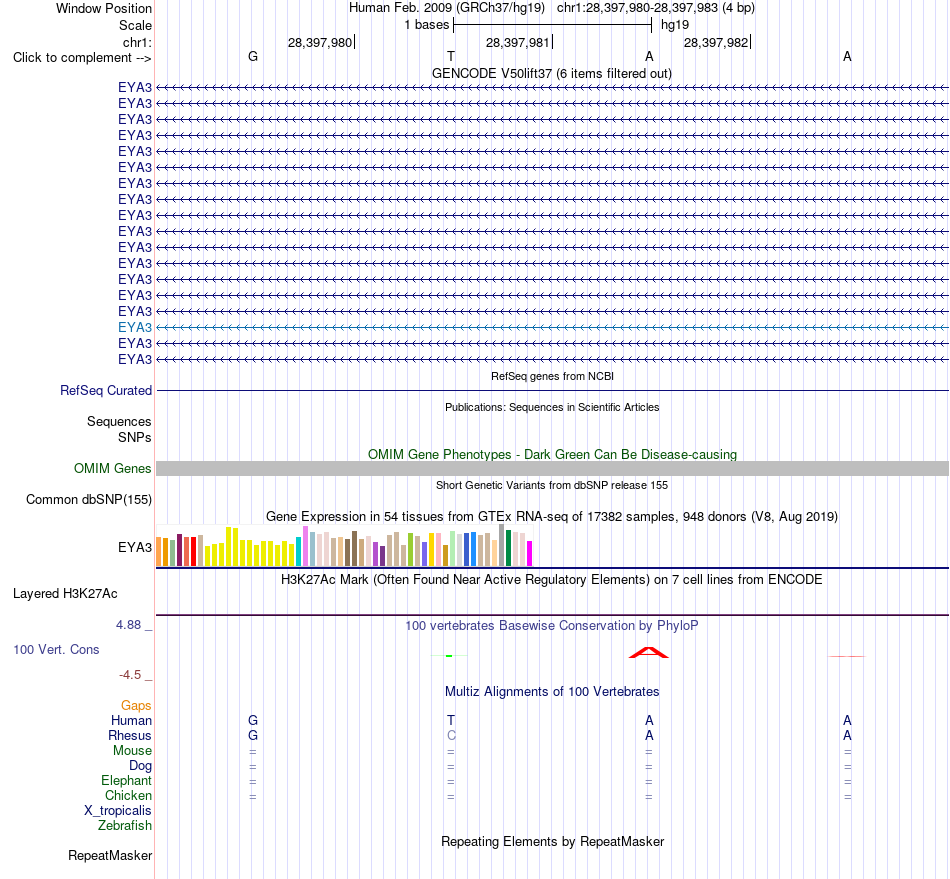950x879 pixels.
Task: Click the X_tropicalis alignment row label
Action: point(118,811)
